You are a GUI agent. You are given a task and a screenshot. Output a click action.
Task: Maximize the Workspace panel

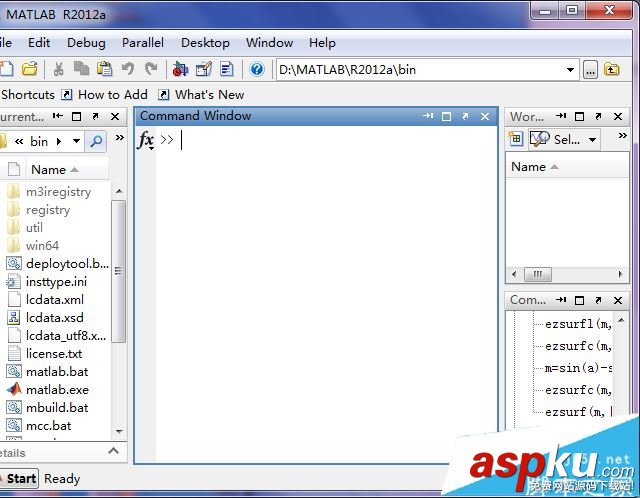(579, 117)
